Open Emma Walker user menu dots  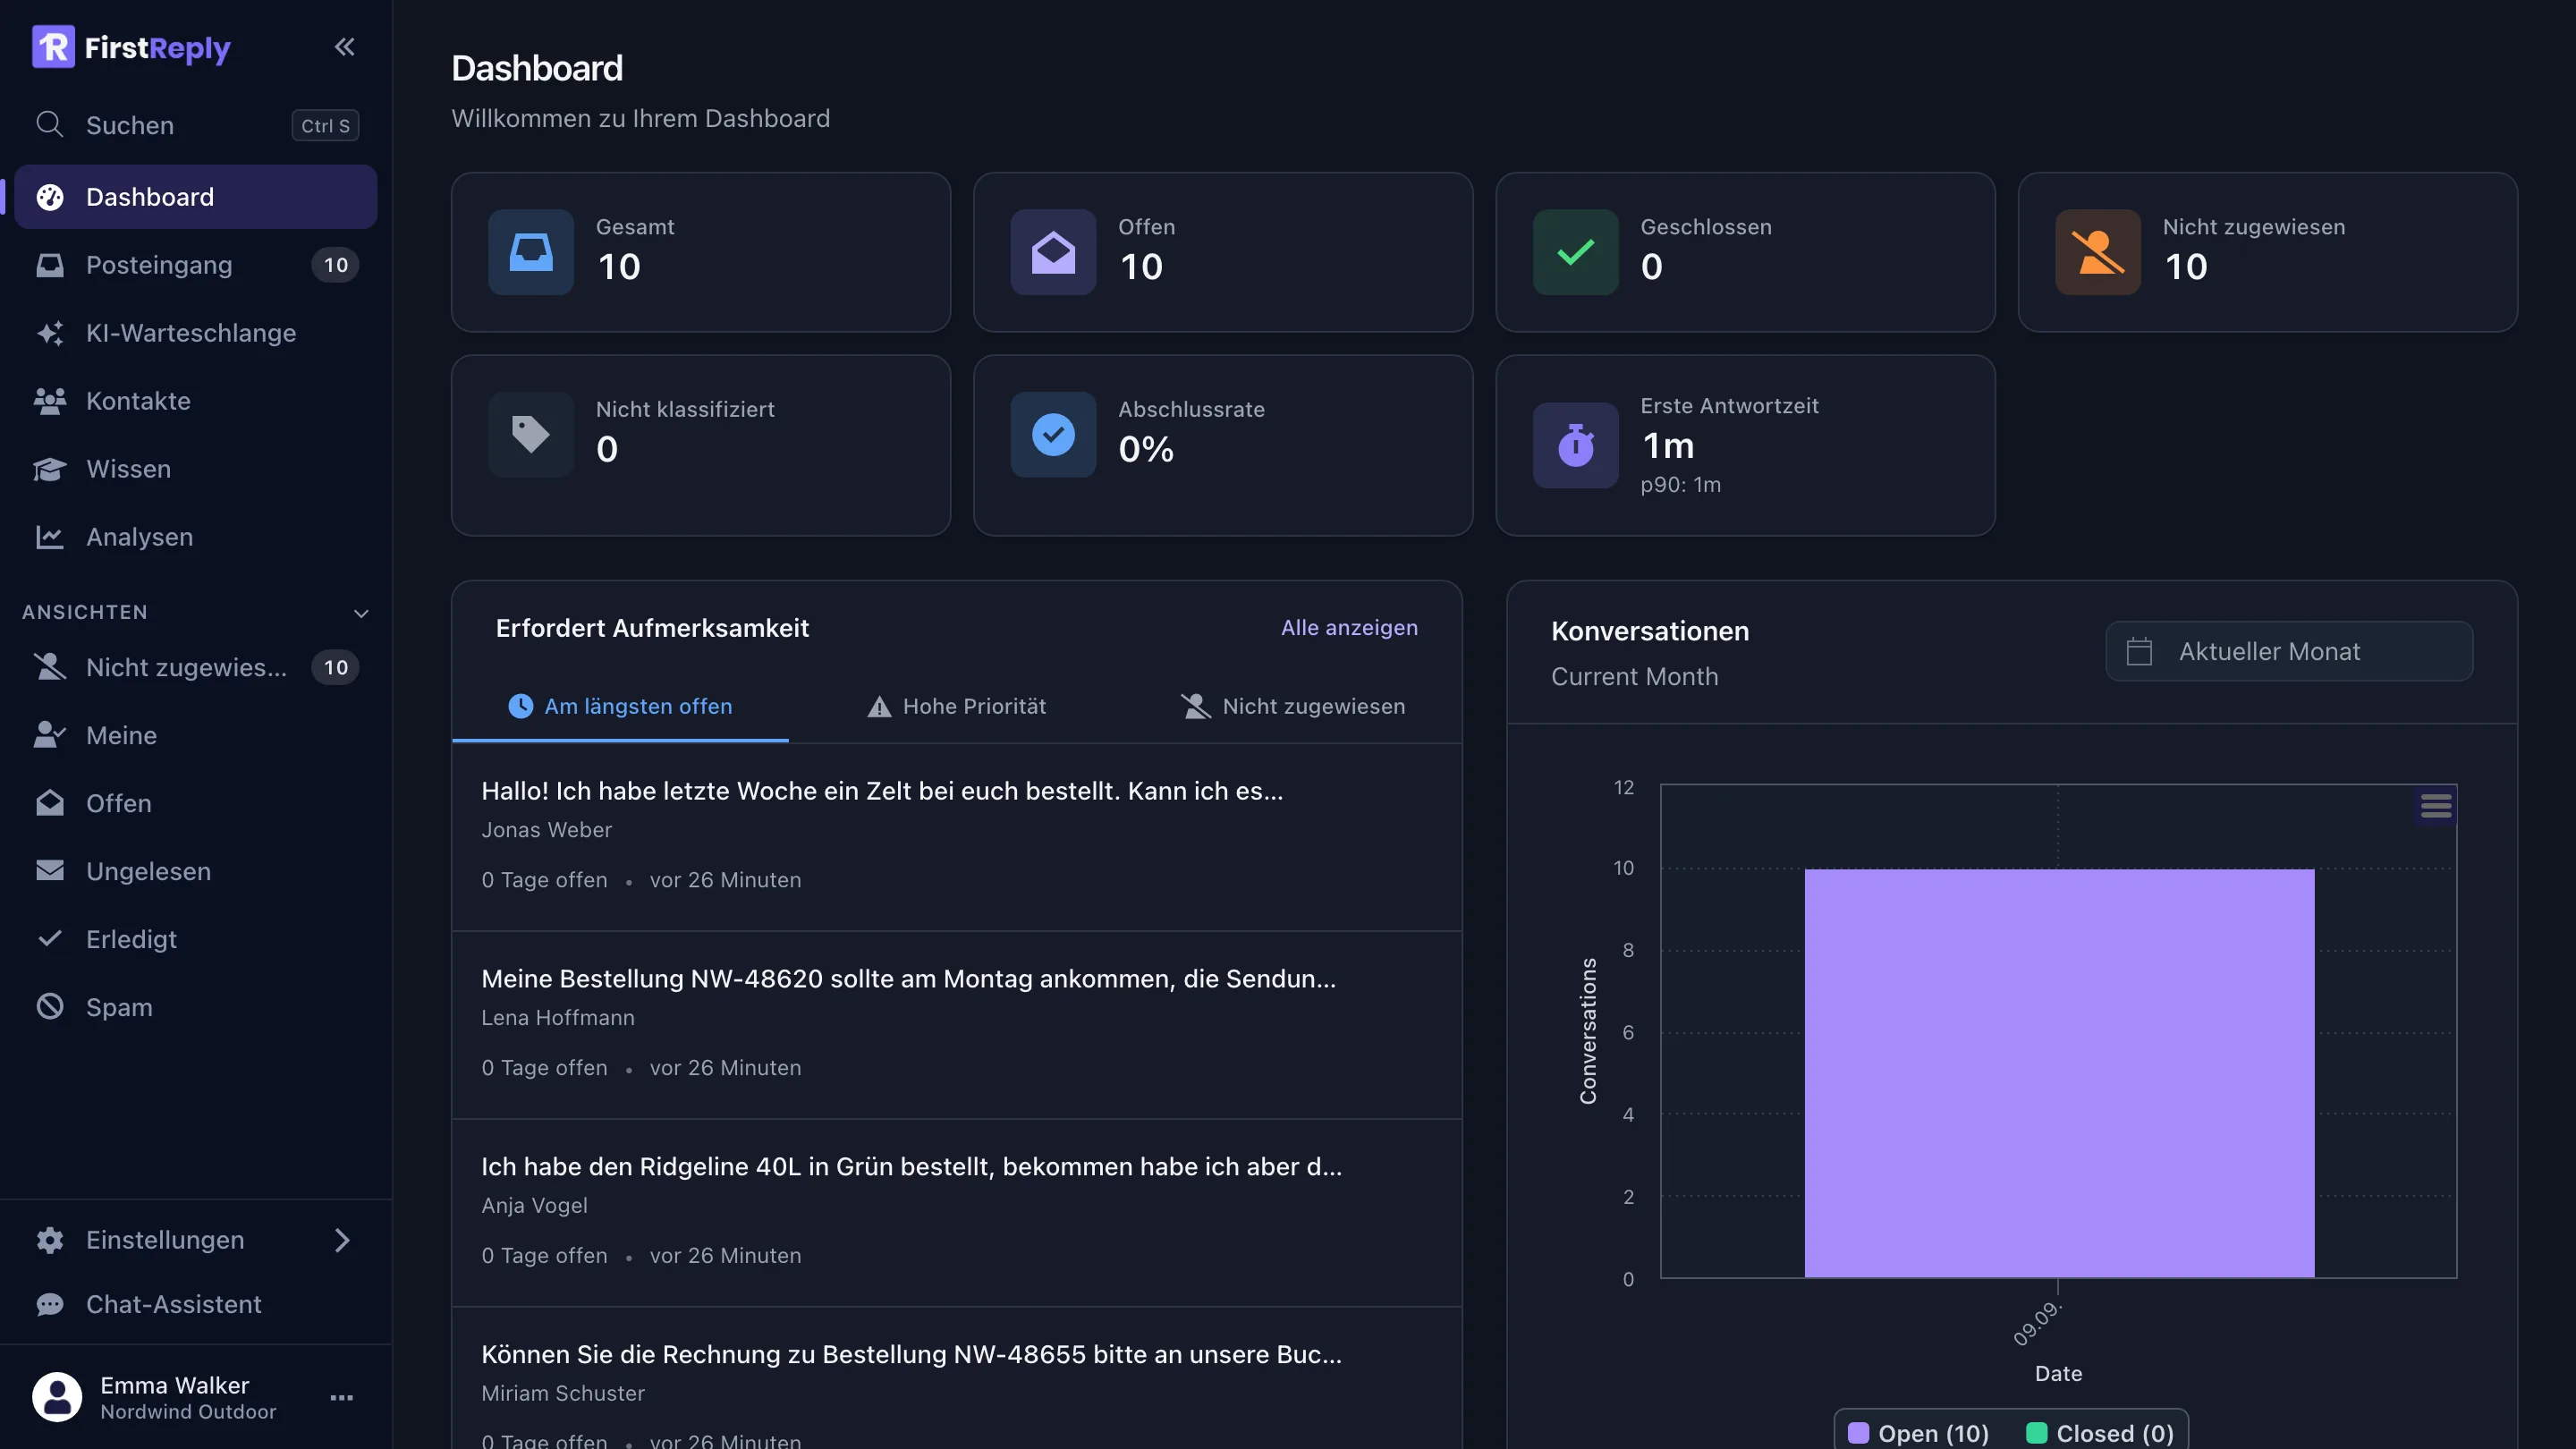(342, 1398)
